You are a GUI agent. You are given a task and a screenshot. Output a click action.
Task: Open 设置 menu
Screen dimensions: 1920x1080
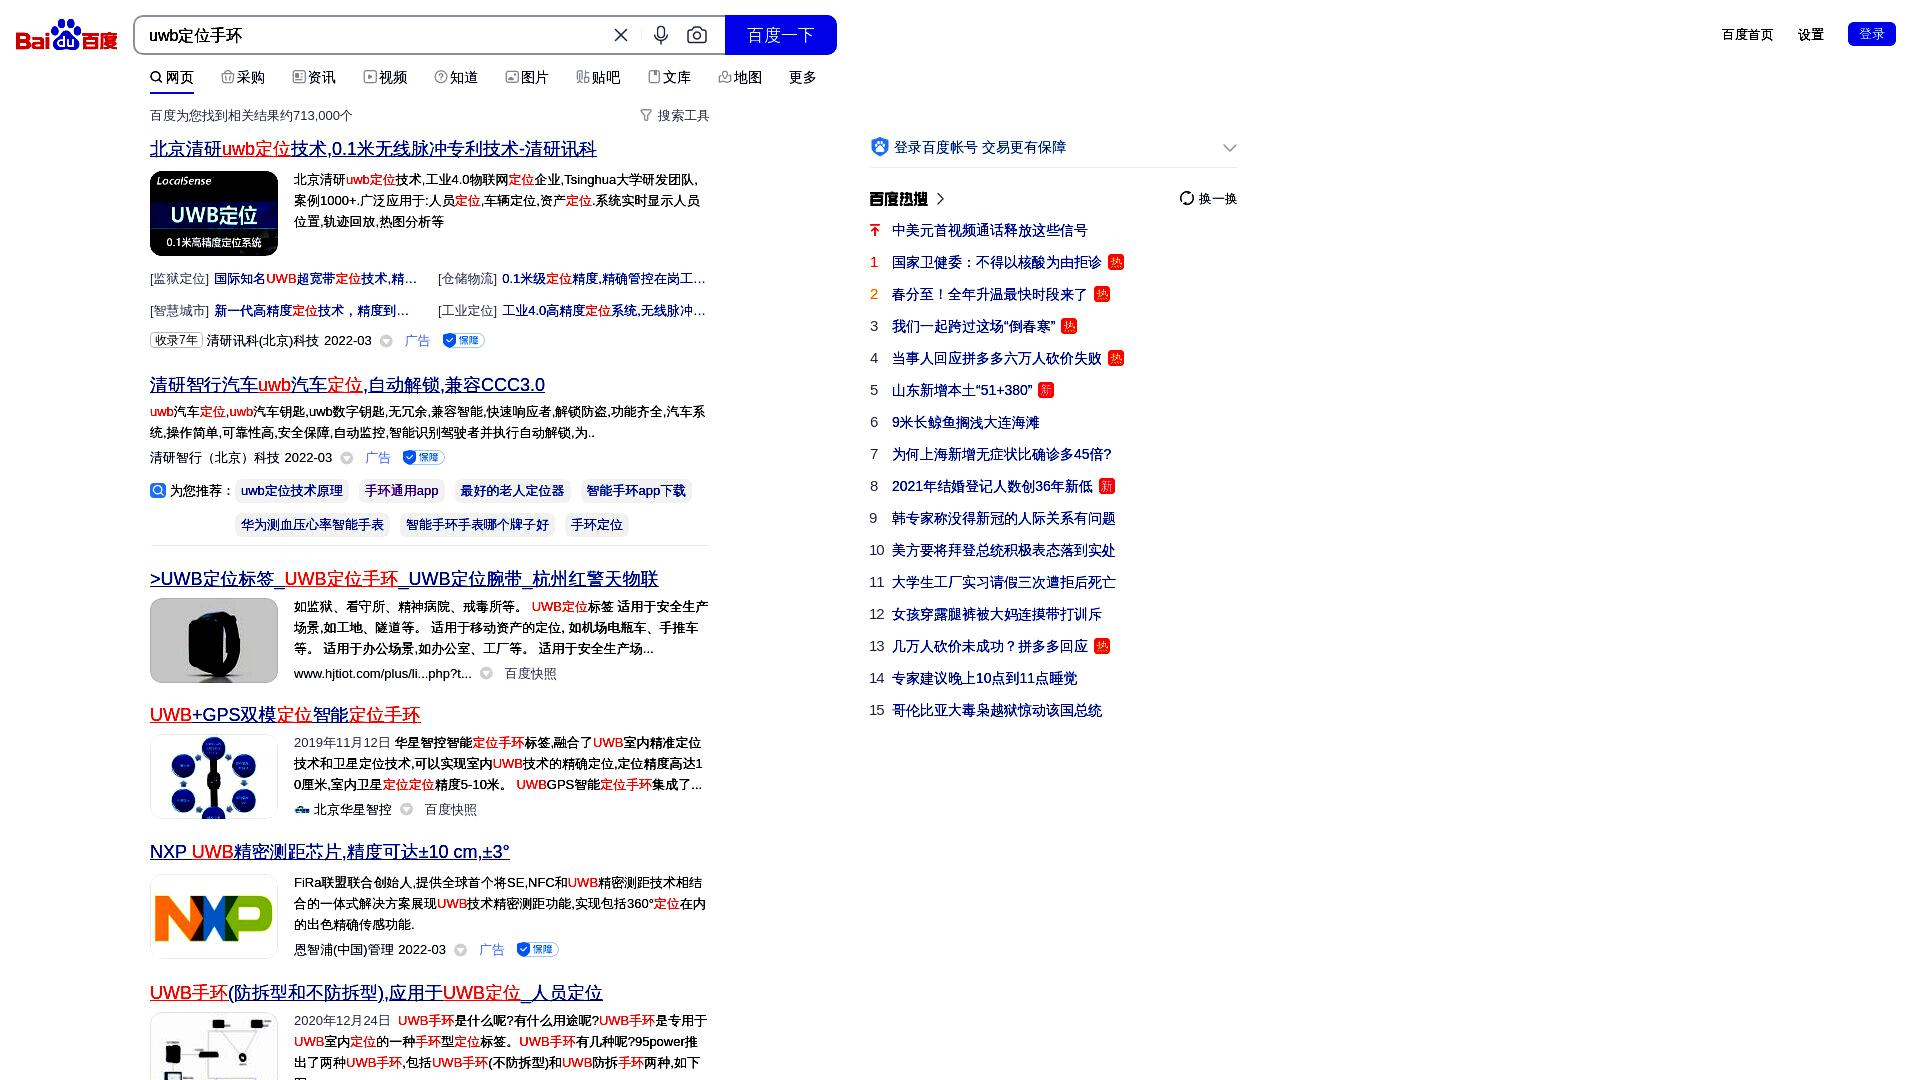pos(1811,35)
